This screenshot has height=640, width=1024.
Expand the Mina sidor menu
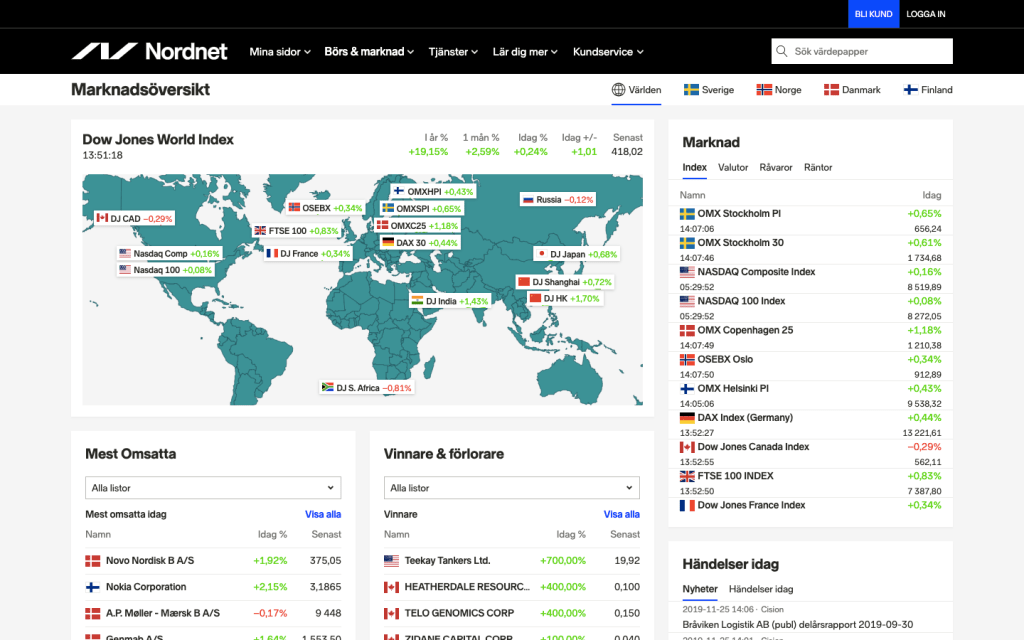pyautogui.click(x=280, y=52)
